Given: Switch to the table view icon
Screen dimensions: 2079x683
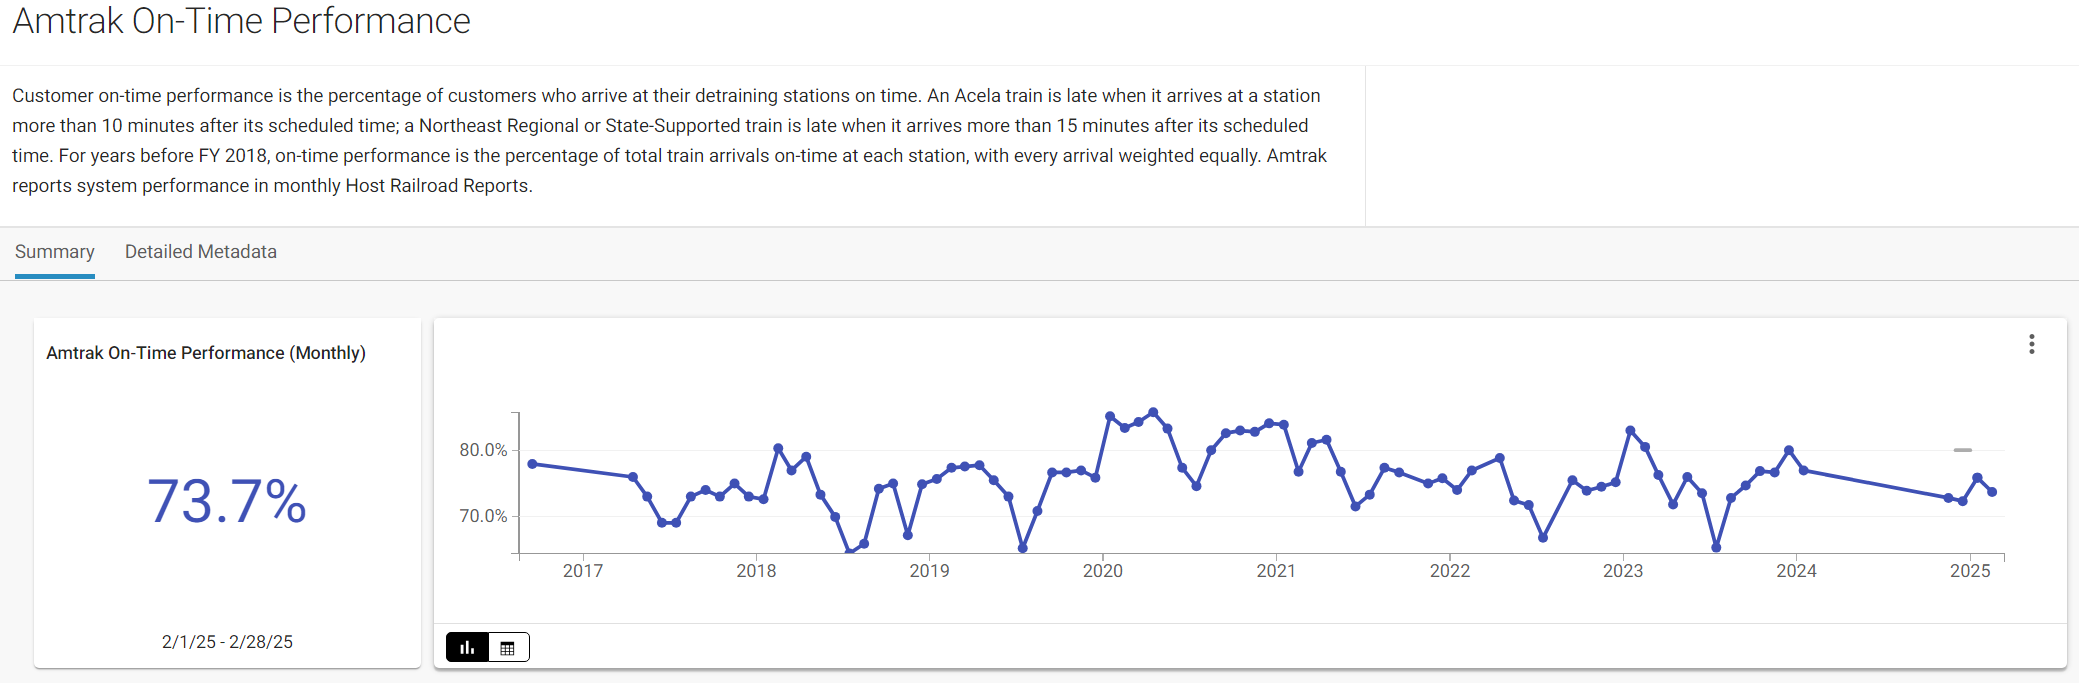Looking at the screenshot, I should [x=508, y=648].
